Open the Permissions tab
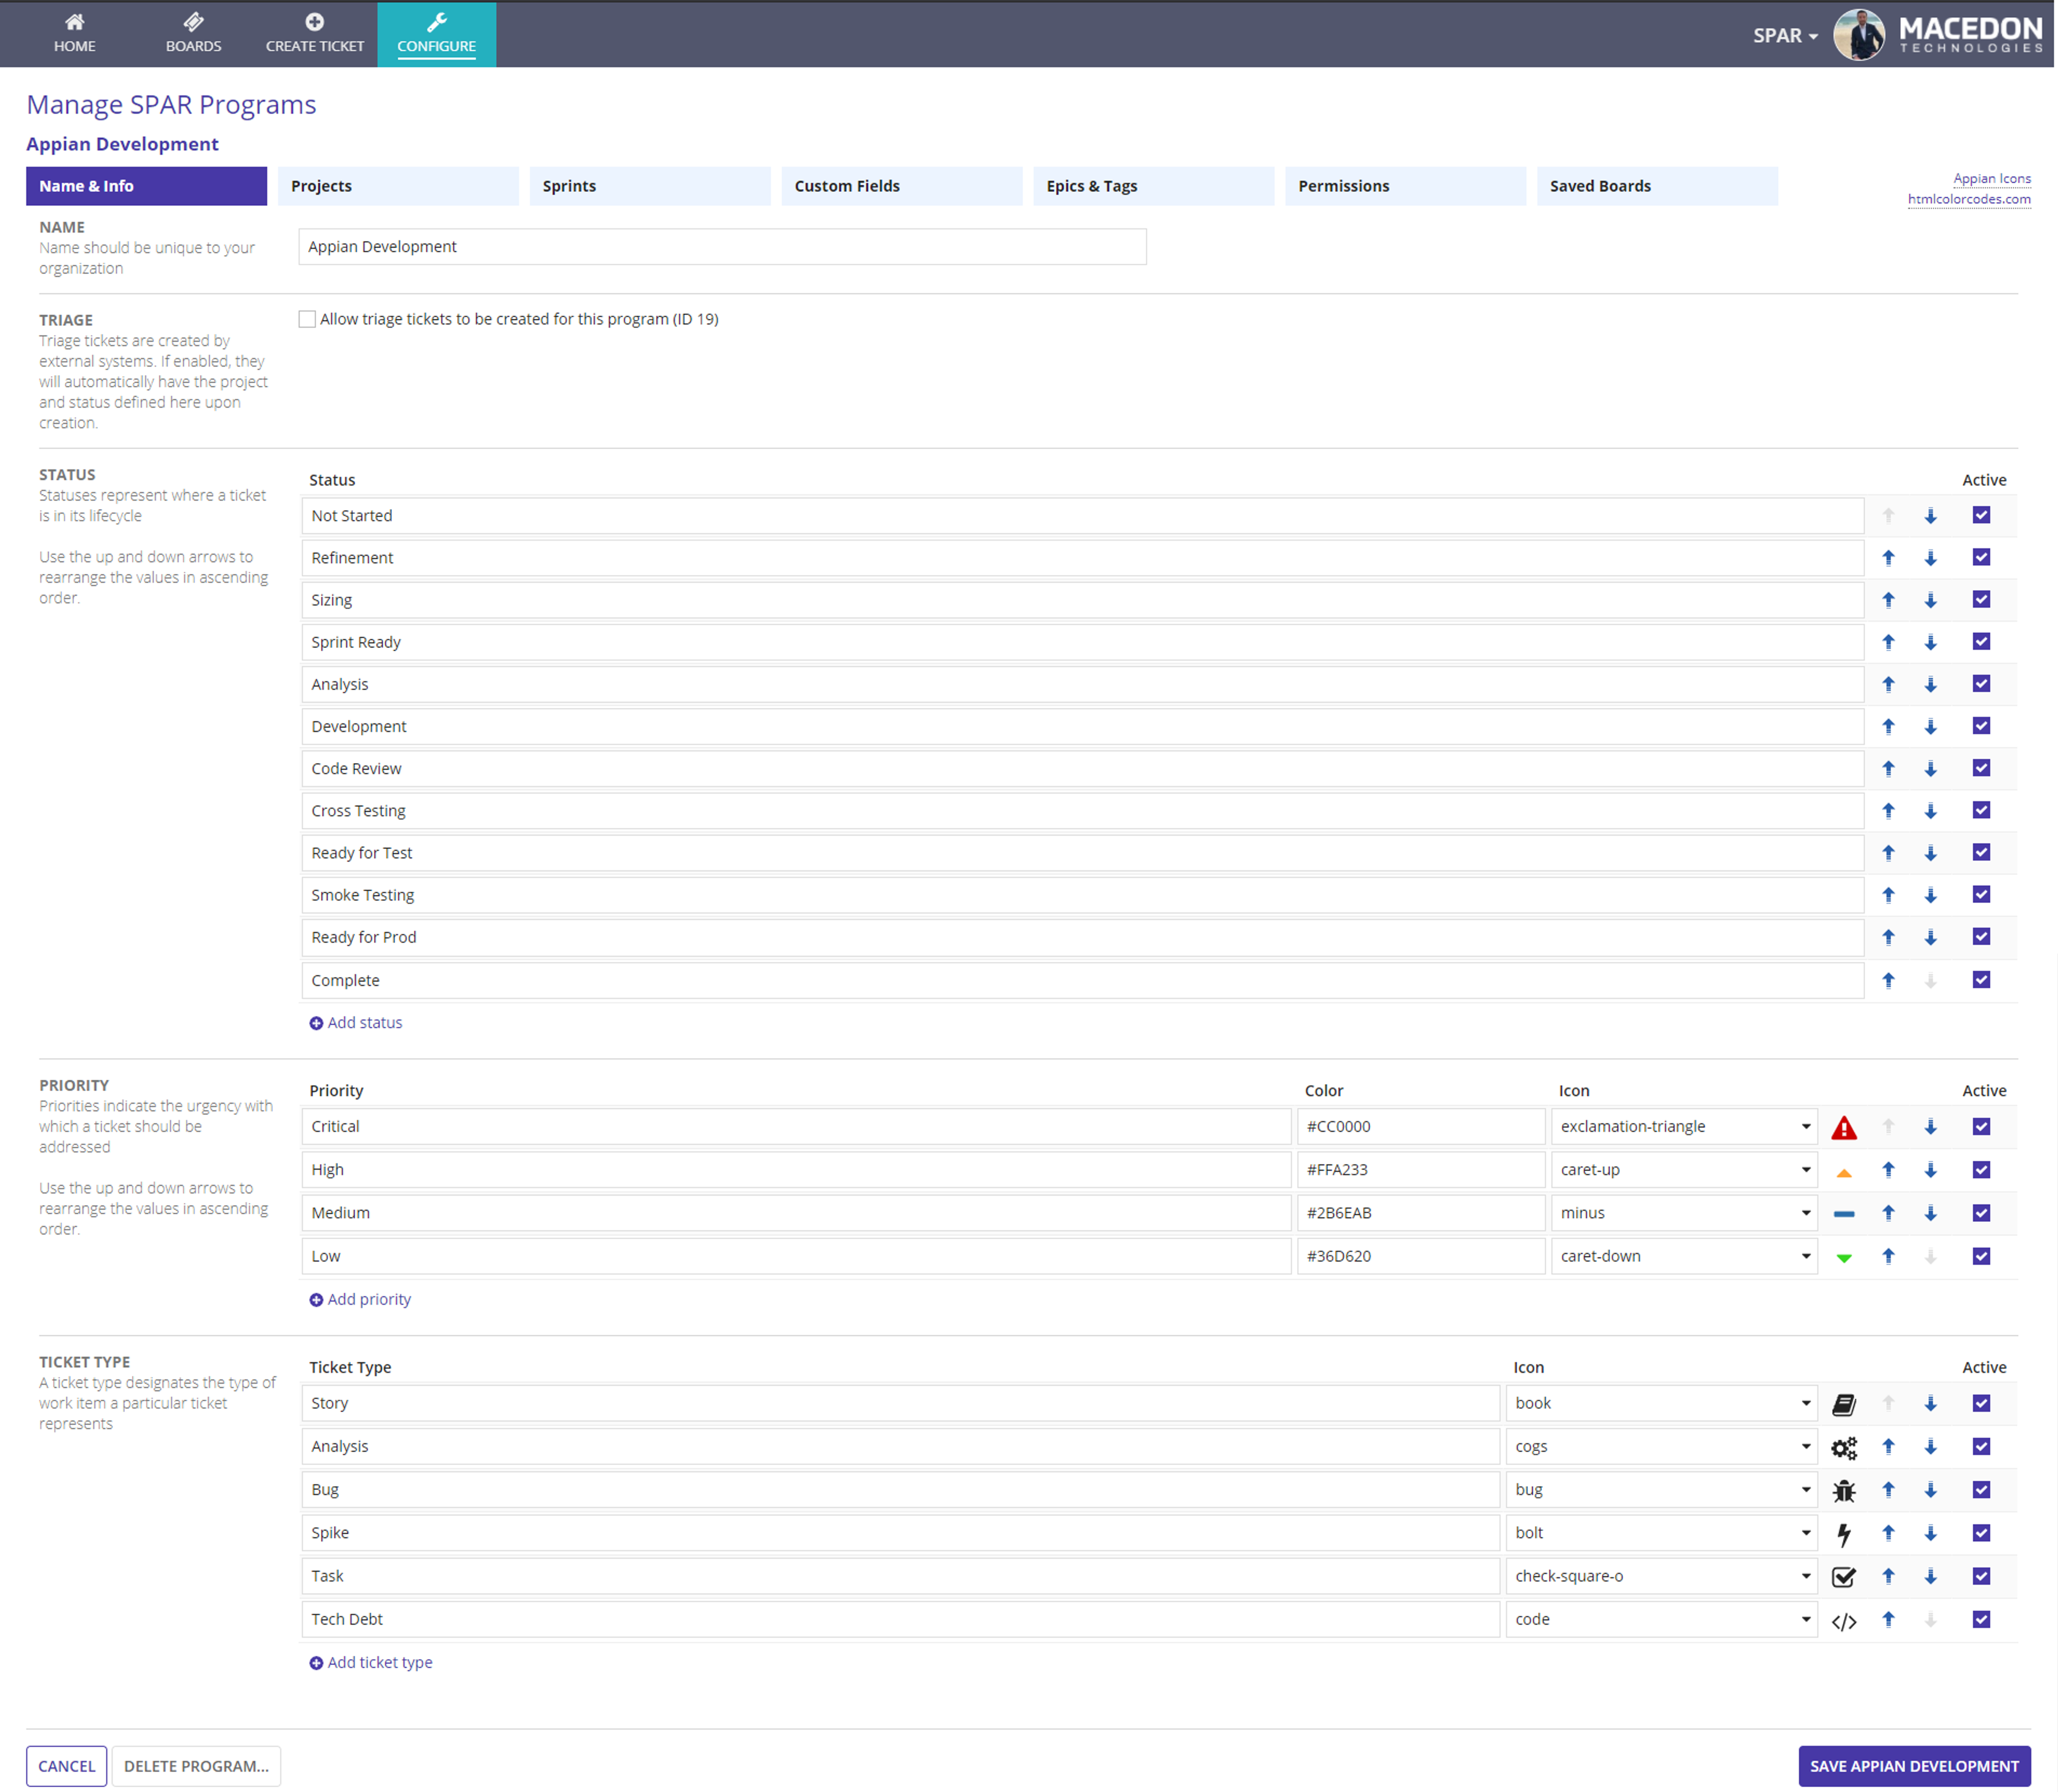Viewport: 2058px width, 1792px height. click(x=1405, y=186)
